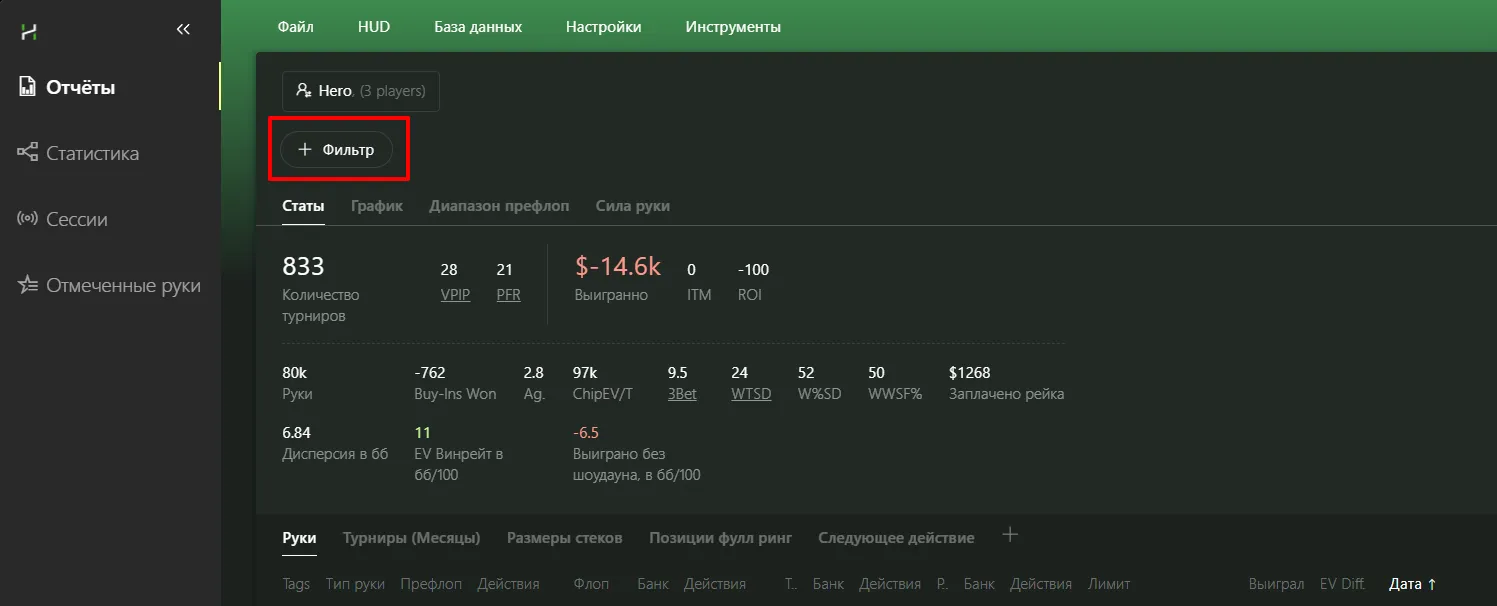This screenshot has height=606, width=1497.
Task: Open Турниры (Месяцы) report tab
Action: pyautogui.click(x=411, y=538)
